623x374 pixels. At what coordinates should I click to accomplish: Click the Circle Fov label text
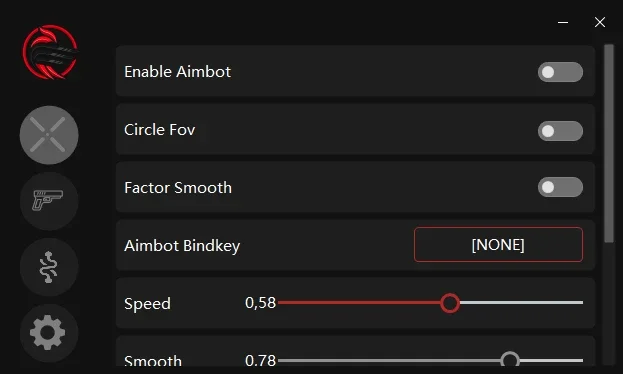(x=159, y=130)
